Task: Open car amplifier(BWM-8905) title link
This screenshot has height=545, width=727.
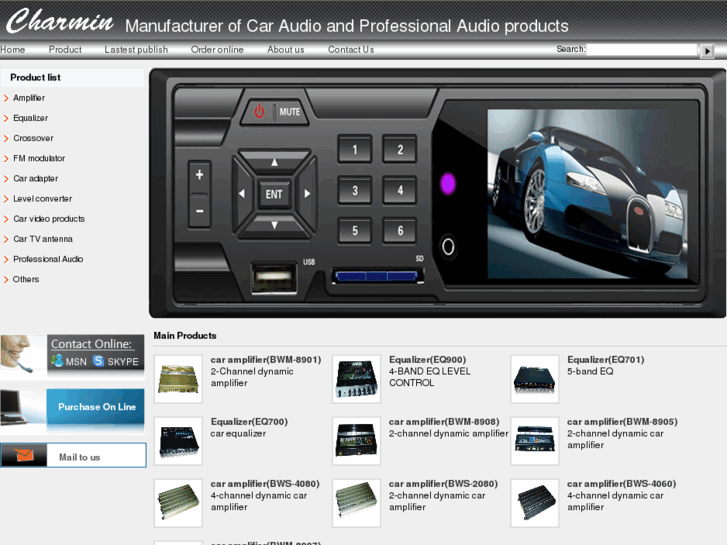Action: point(622,422)
